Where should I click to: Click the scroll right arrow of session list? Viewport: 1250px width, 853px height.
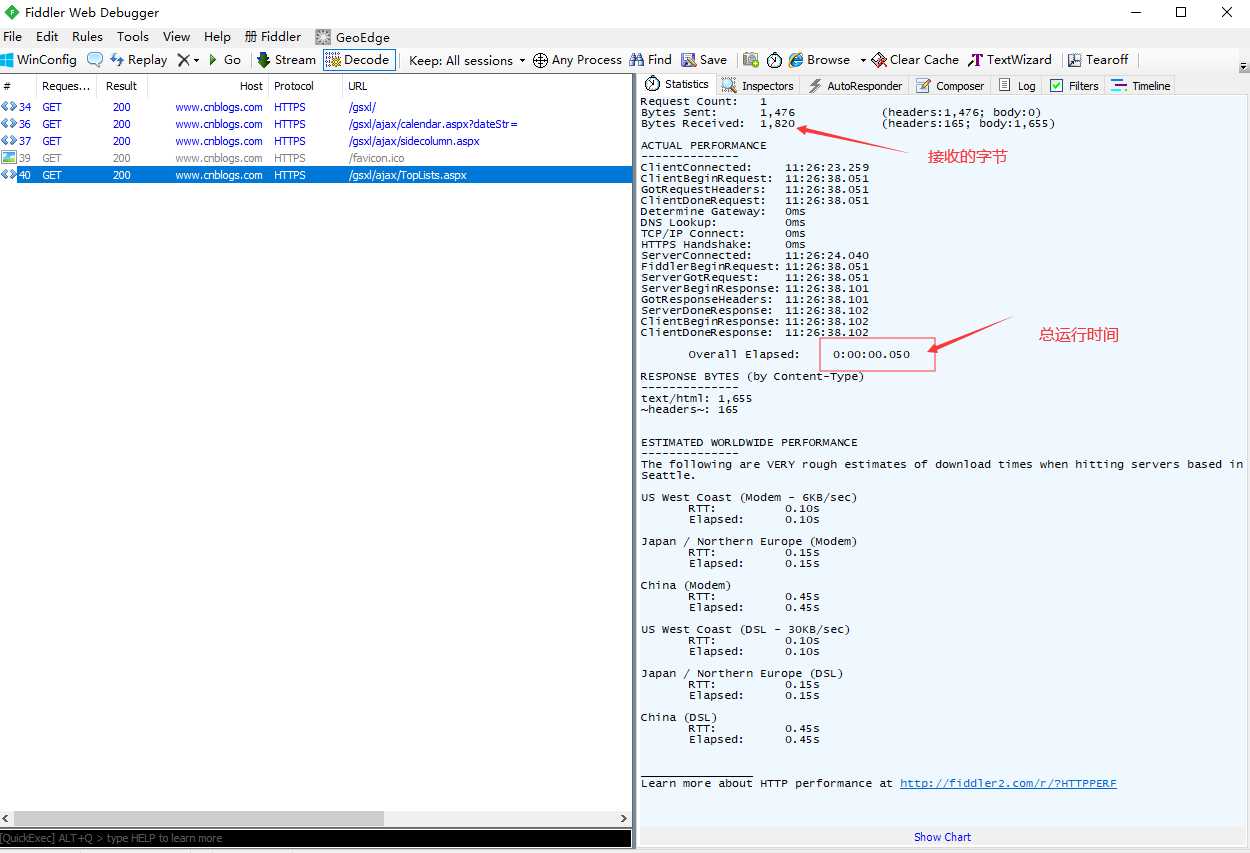coord(624,818)
